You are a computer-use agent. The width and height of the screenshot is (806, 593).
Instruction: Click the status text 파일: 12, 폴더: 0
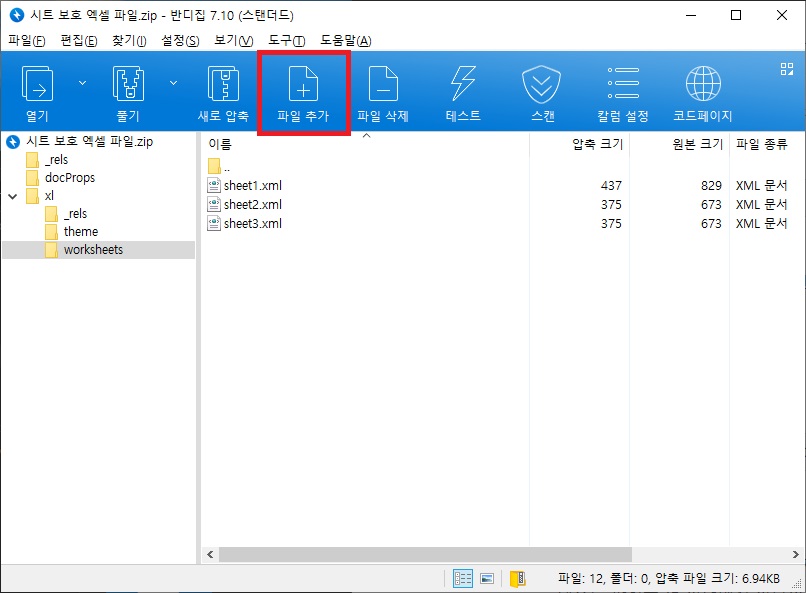[604, 579]
